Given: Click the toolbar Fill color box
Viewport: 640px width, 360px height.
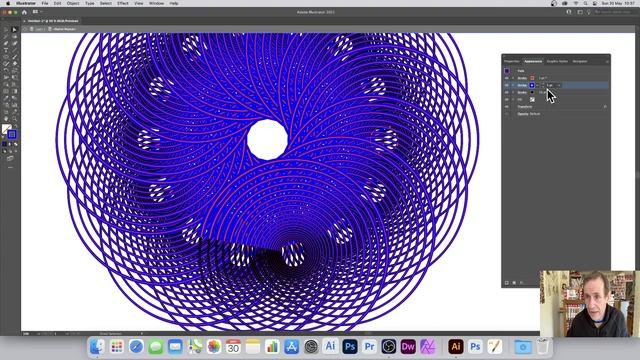Looking at the screenshot, I should 5,128.
